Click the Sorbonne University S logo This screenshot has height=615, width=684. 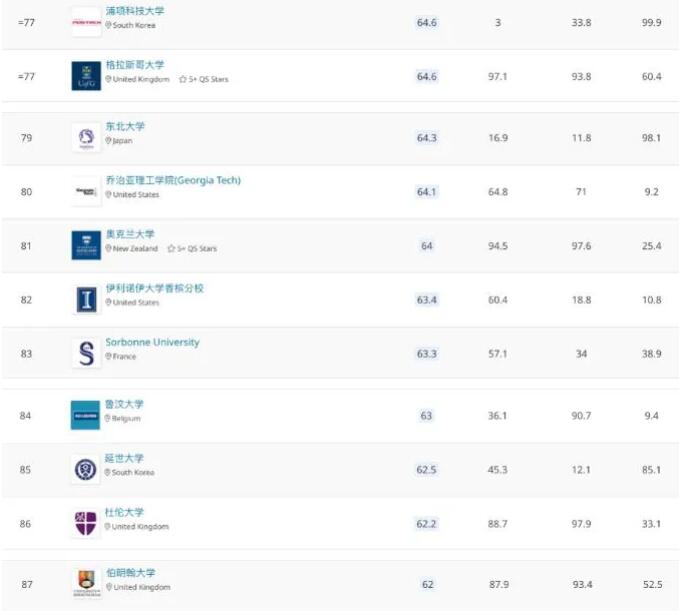pyautogui.click(x=86, y=353)
